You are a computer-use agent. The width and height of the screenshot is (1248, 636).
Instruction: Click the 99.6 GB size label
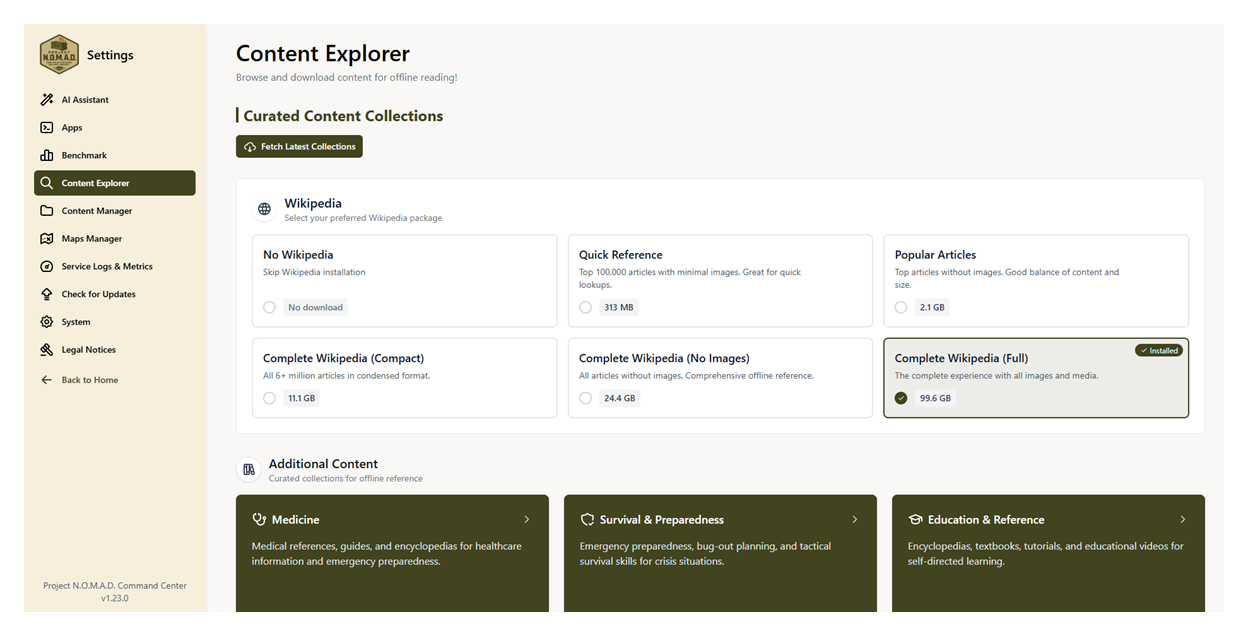point(935,398)
